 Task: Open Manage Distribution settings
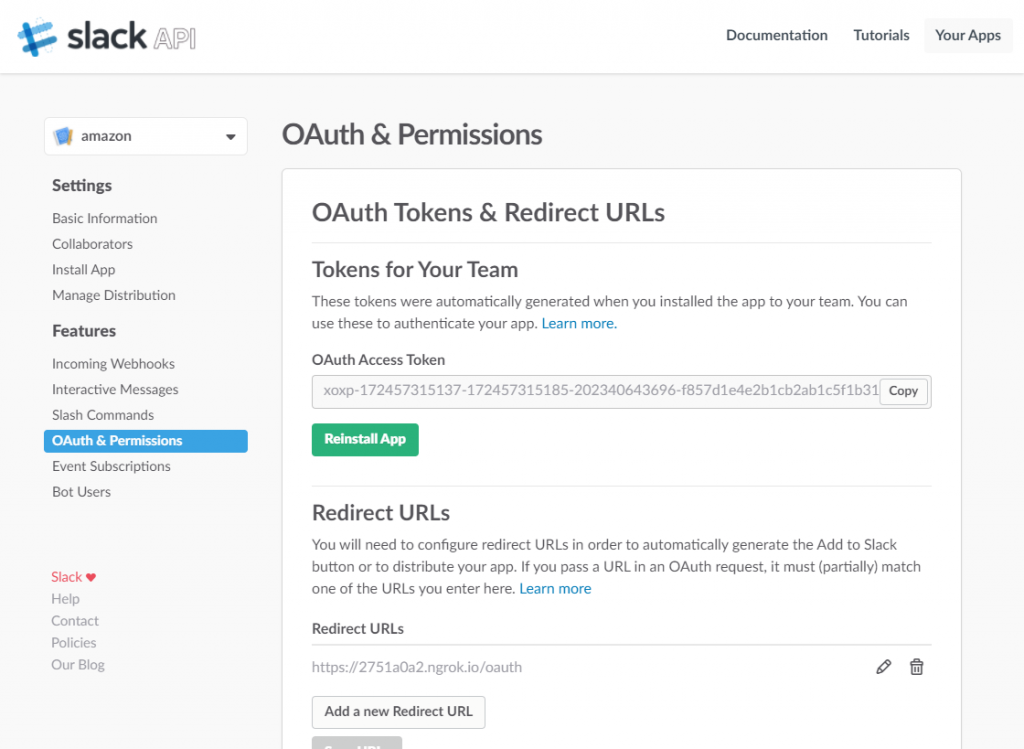click(x=113, y=295)
